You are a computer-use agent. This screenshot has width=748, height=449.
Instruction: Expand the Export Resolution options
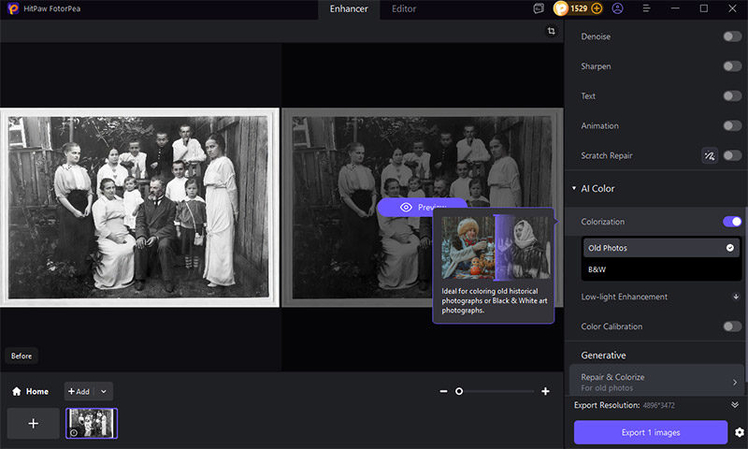tap(735, 405)
